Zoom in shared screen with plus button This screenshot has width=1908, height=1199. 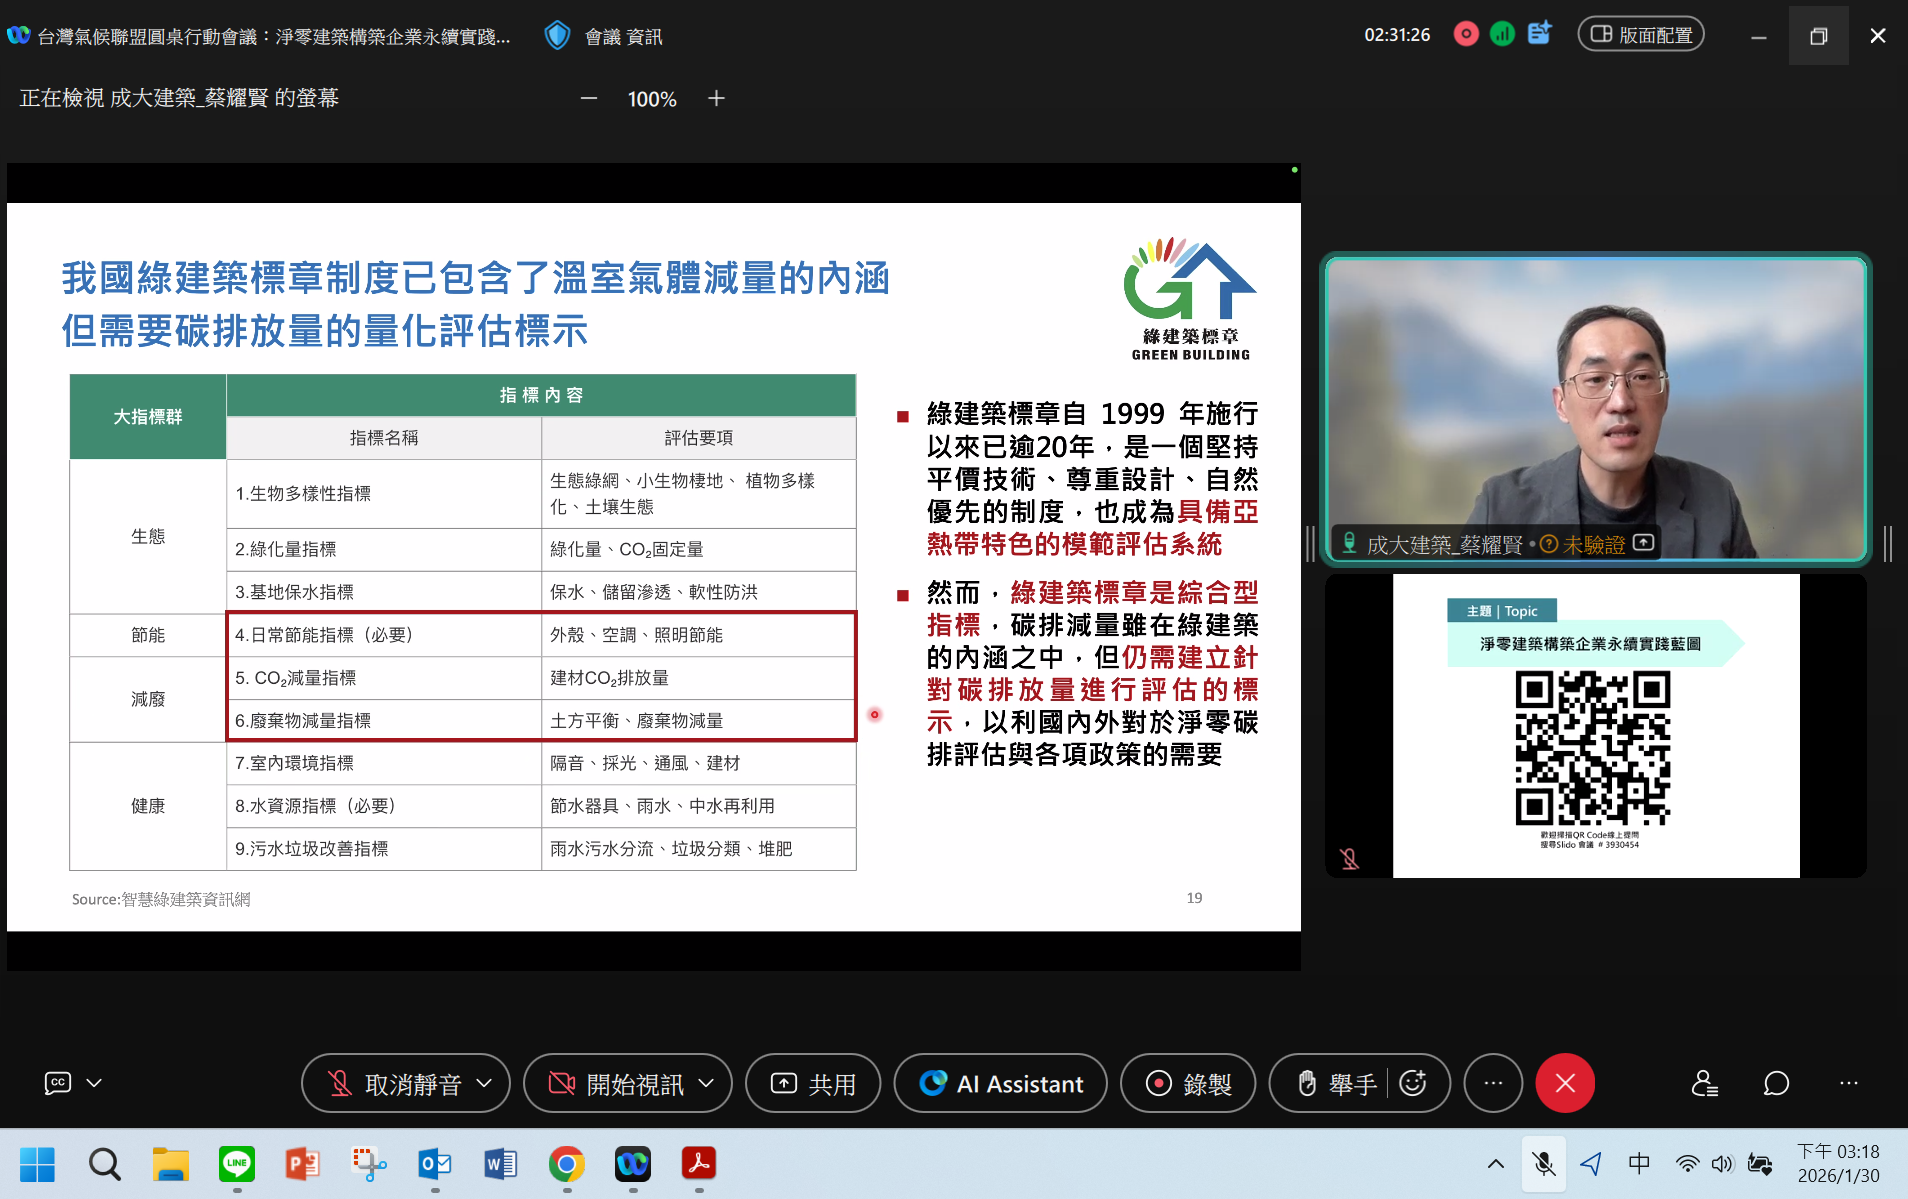pyautogui.click(x=716, y=98)
